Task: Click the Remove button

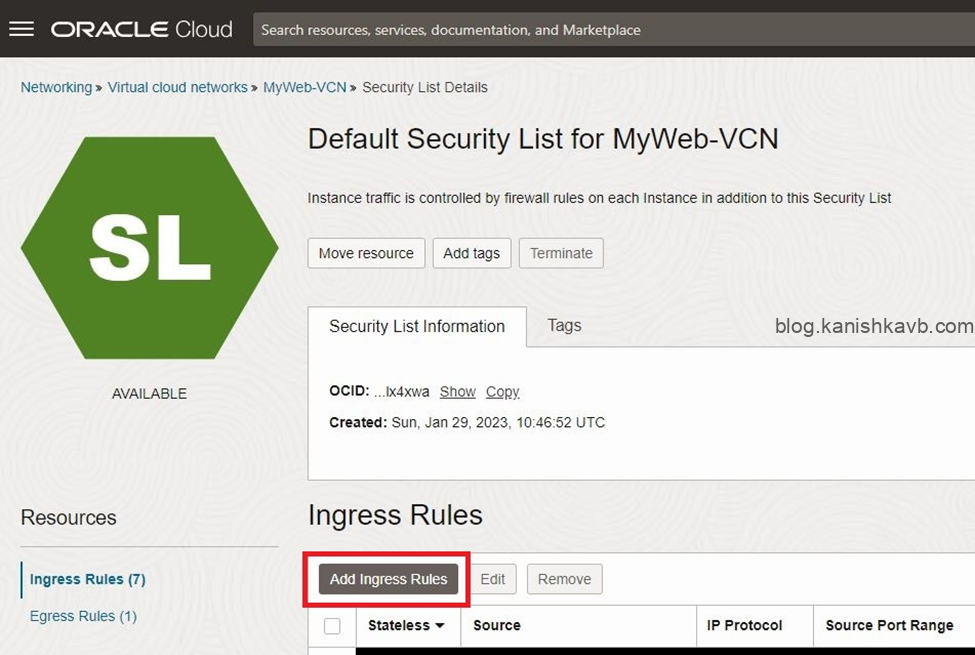Action: click(564, 579)
